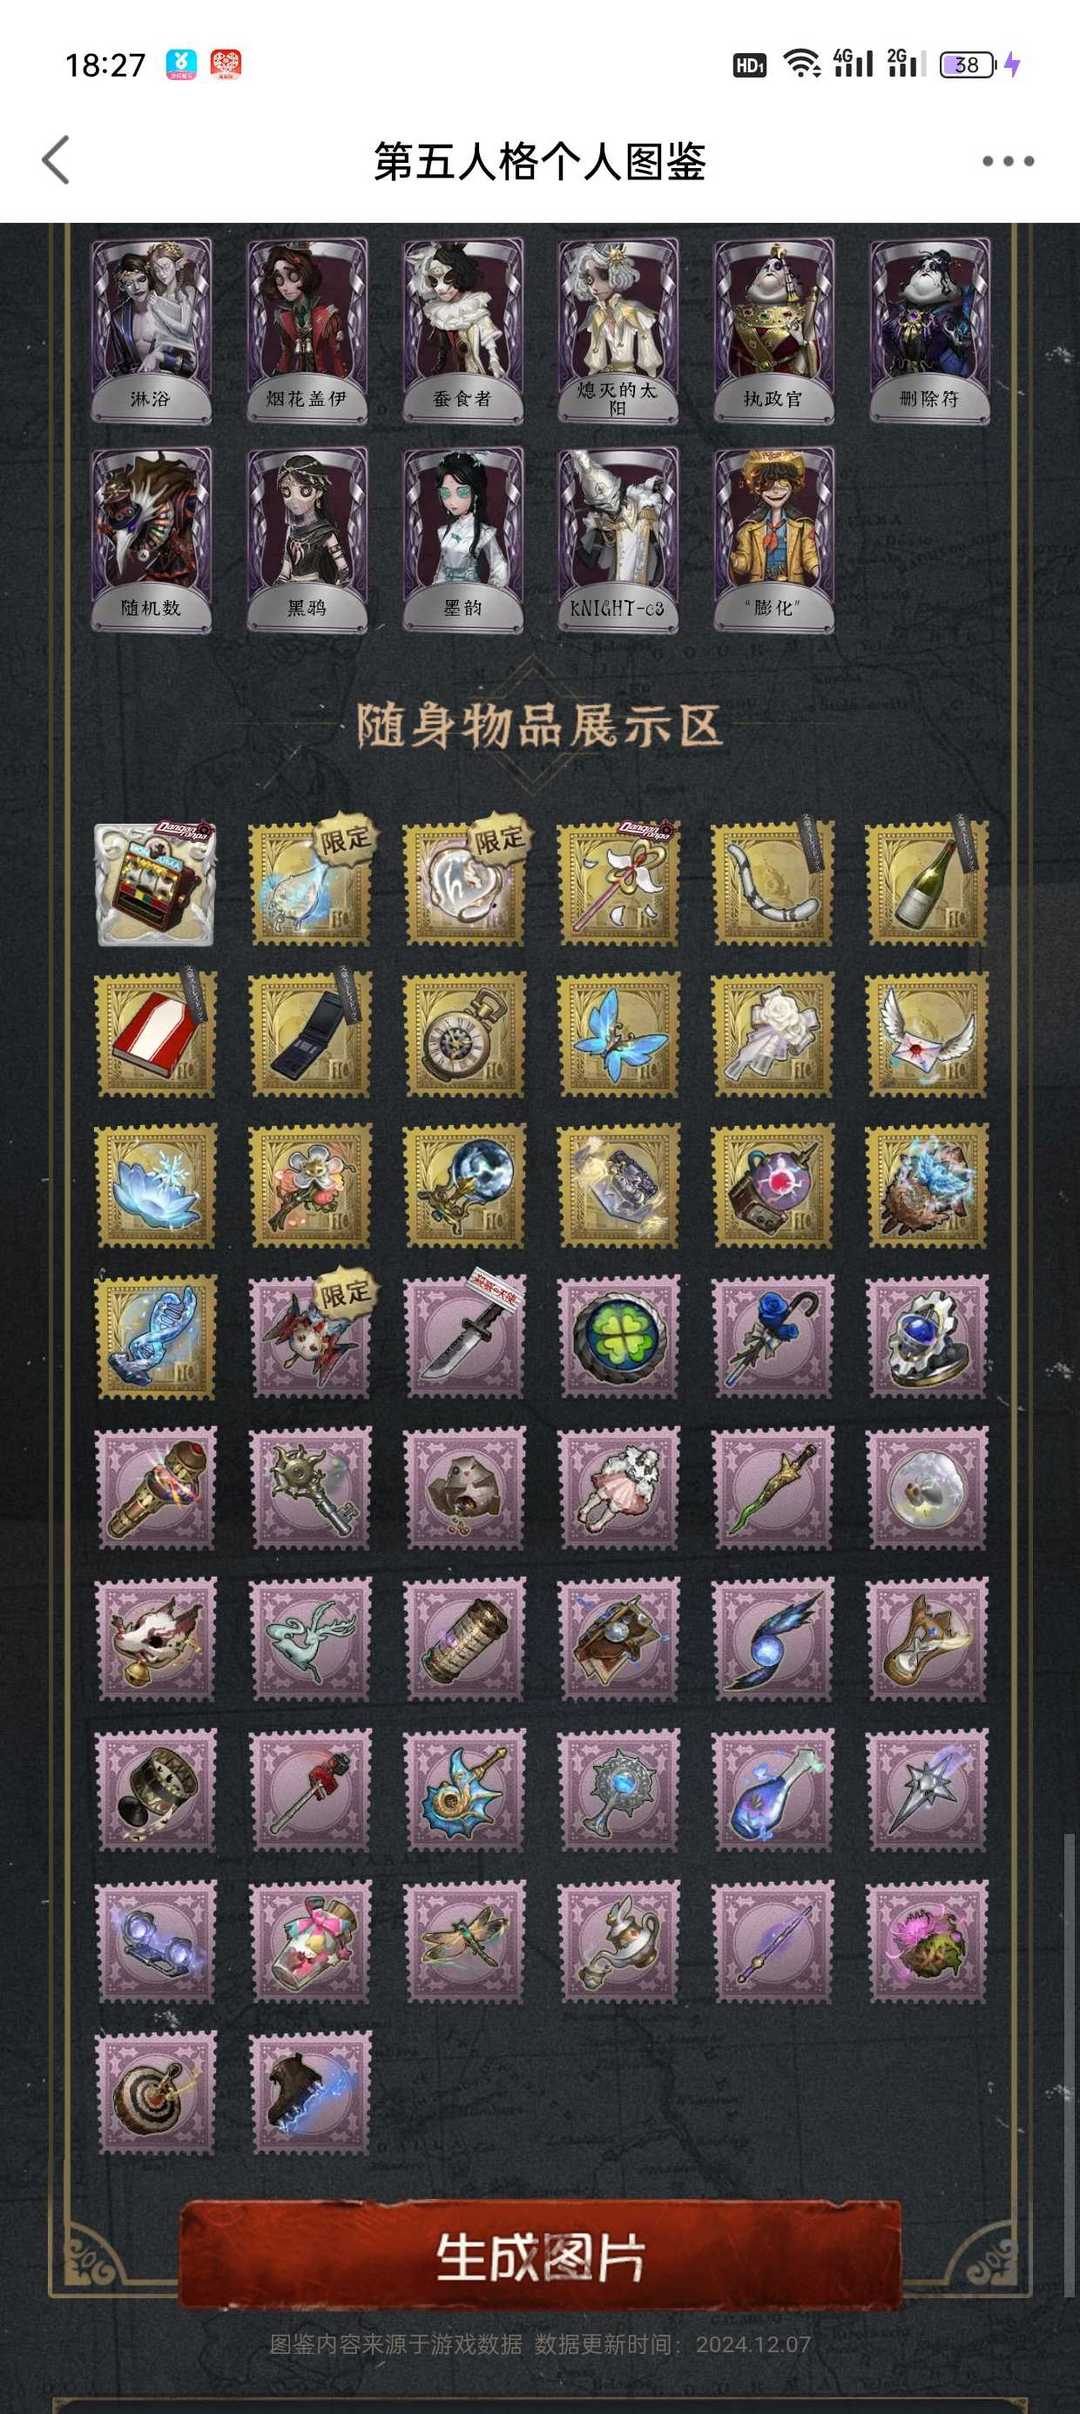This screenshot has width=1080, height=2414.
Task: Select the blue butterfly accessory stamp
Action: click(x=618, y=1035)
